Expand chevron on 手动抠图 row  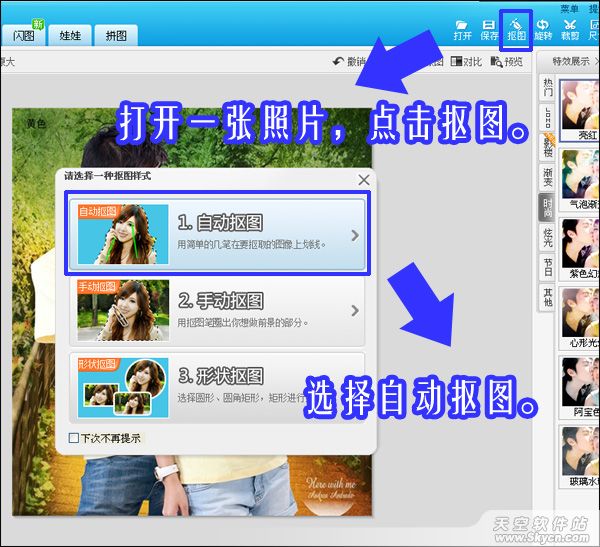[x=355, y=310]
